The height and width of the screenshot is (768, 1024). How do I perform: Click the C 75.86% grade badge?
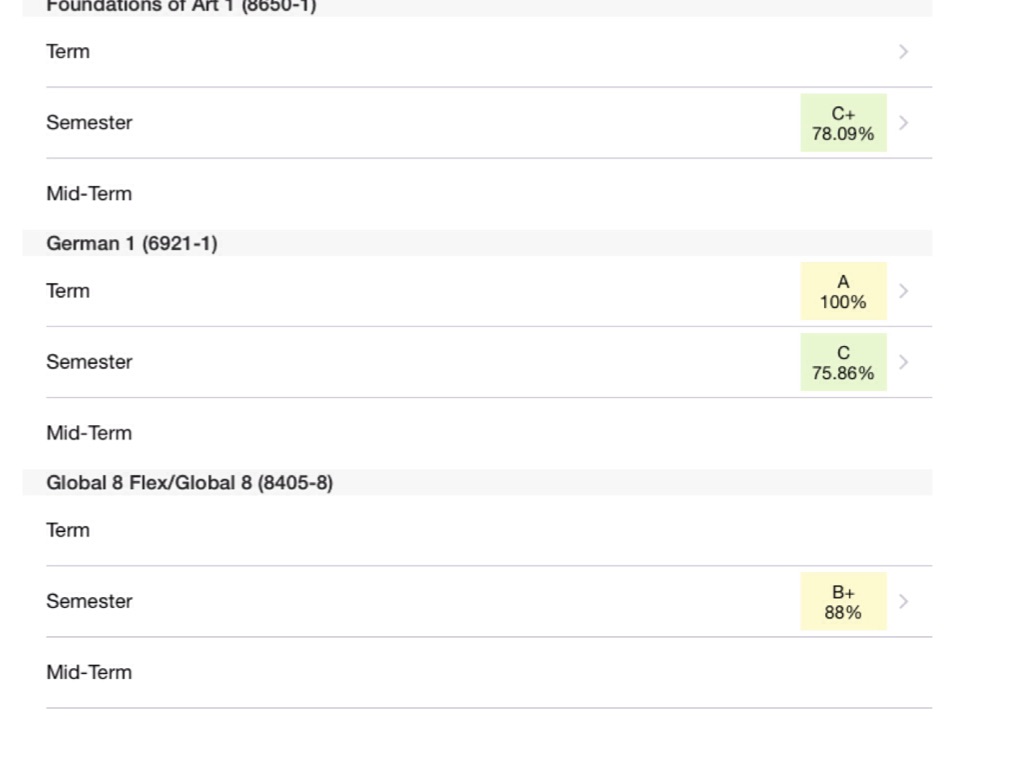(843, 362)
